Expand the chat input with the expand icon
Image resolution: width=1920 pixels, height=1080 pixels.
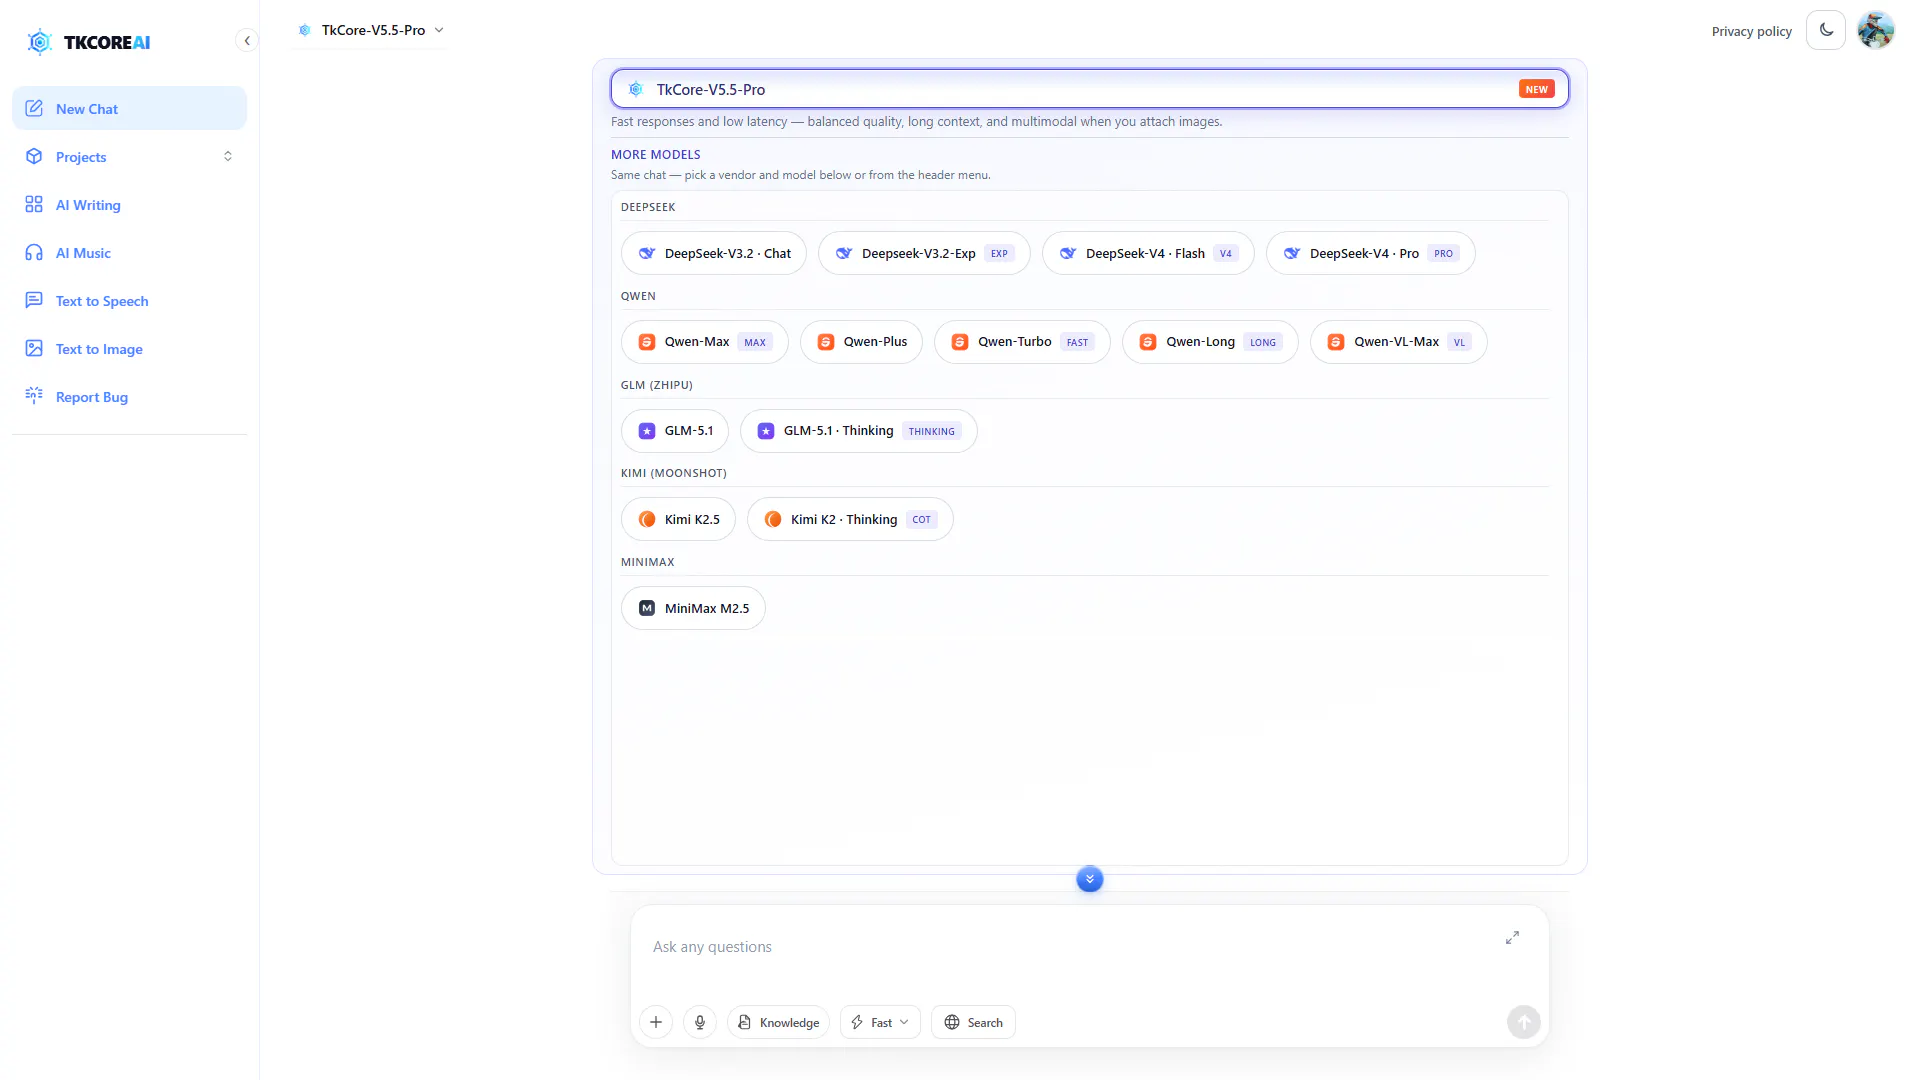(1512, 938)
